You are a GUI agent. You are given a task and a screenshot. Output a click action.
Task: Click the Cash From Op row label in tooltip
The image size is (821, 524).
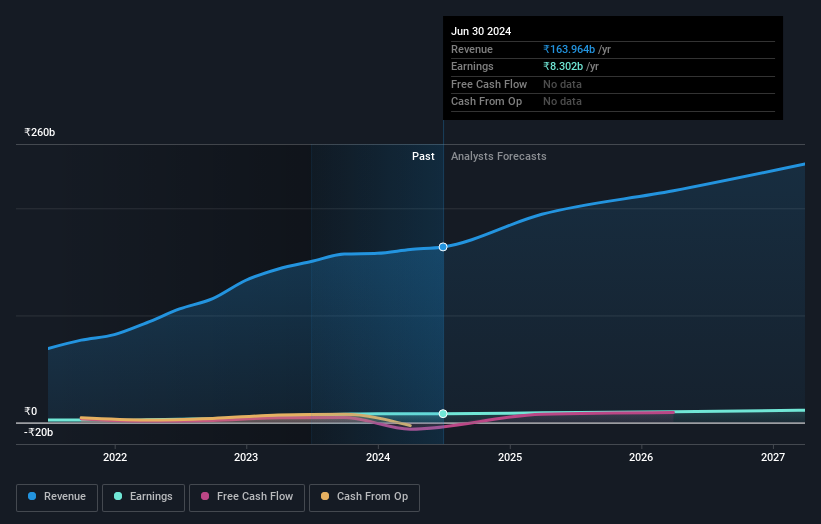point(486,102)
